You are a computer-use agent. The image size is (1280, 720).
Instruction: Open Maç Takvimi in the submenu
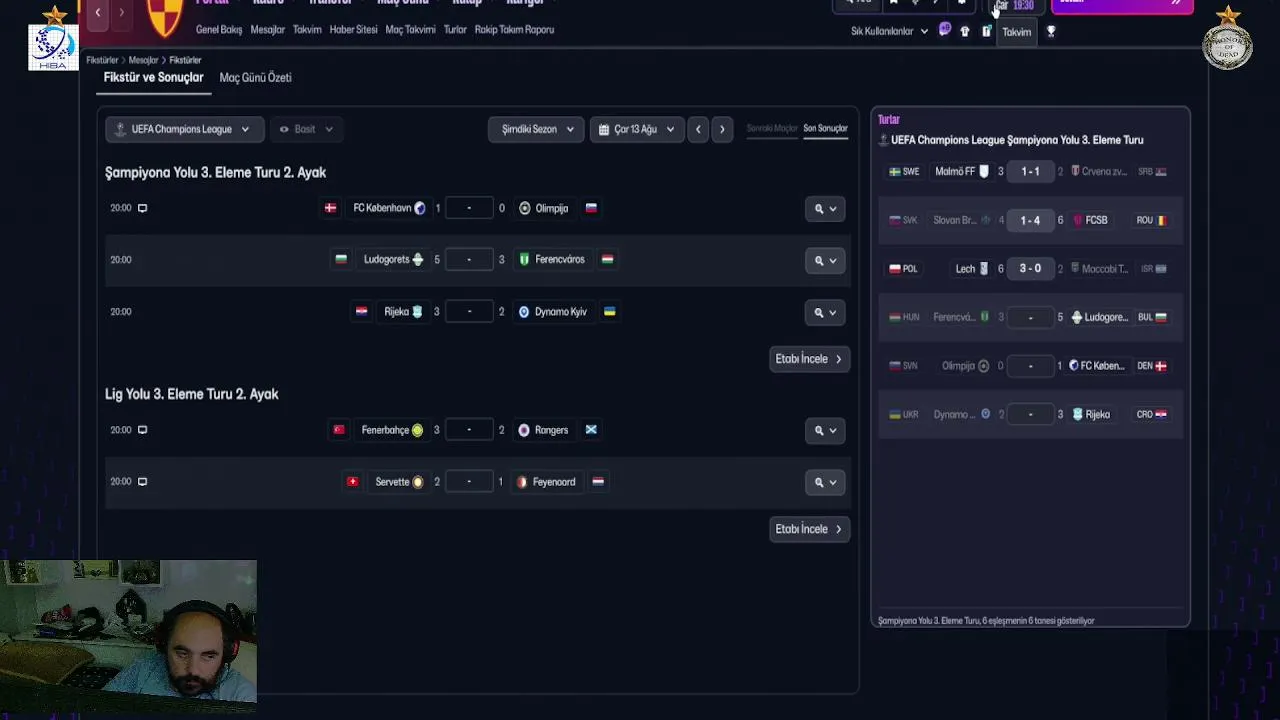(411, 30)
